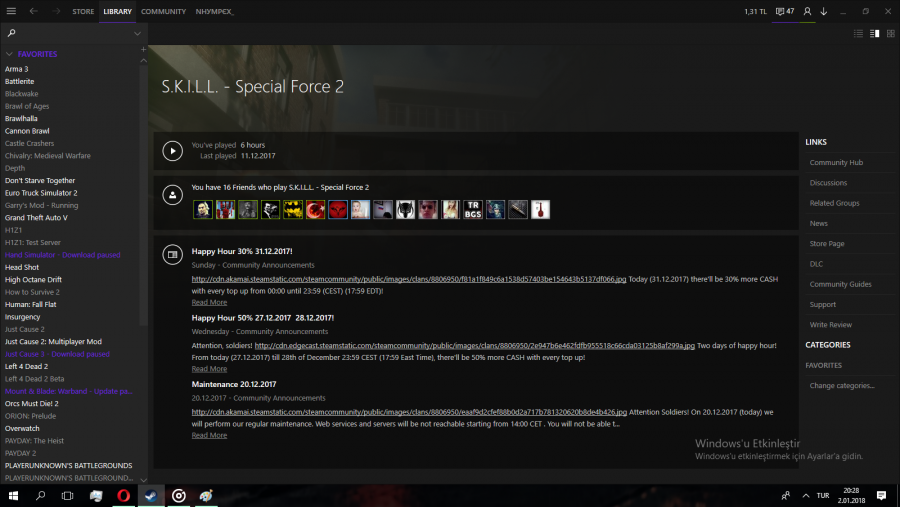Select Arma 3 in library

17,69
